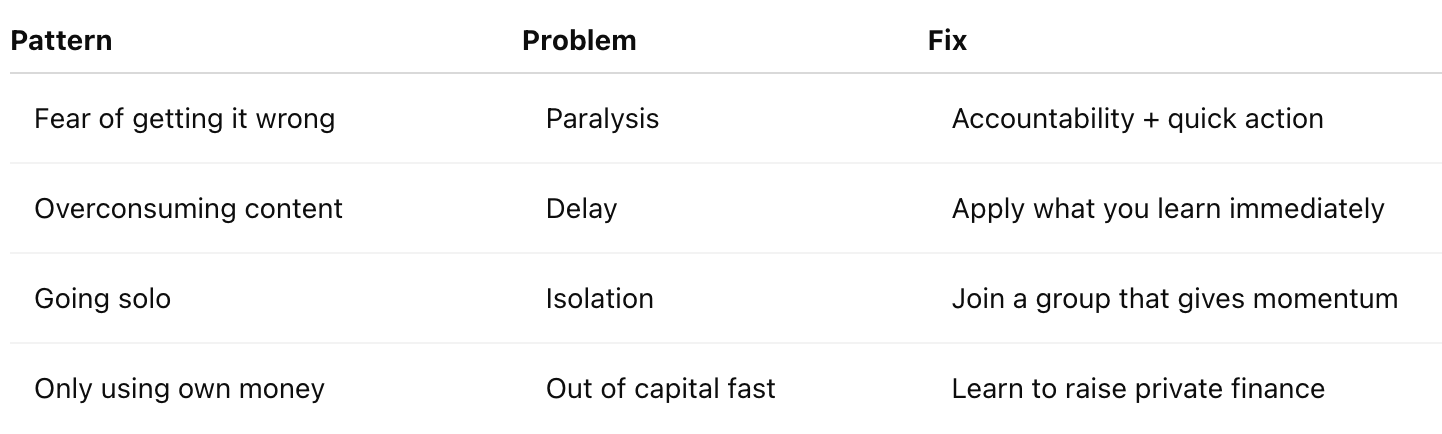Click 'Join a group that gives momentum'
This screenshot has width=1442, height=434.
coord(1174,299)
